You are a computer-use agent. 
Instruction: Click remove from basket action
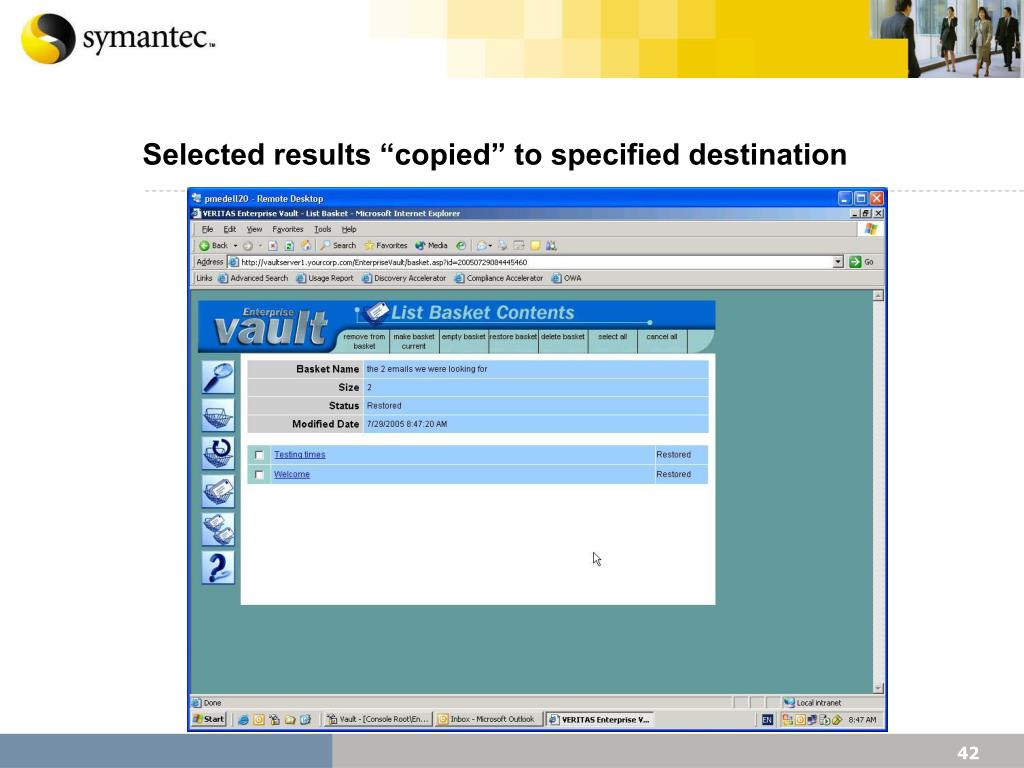tap(364, 342)
